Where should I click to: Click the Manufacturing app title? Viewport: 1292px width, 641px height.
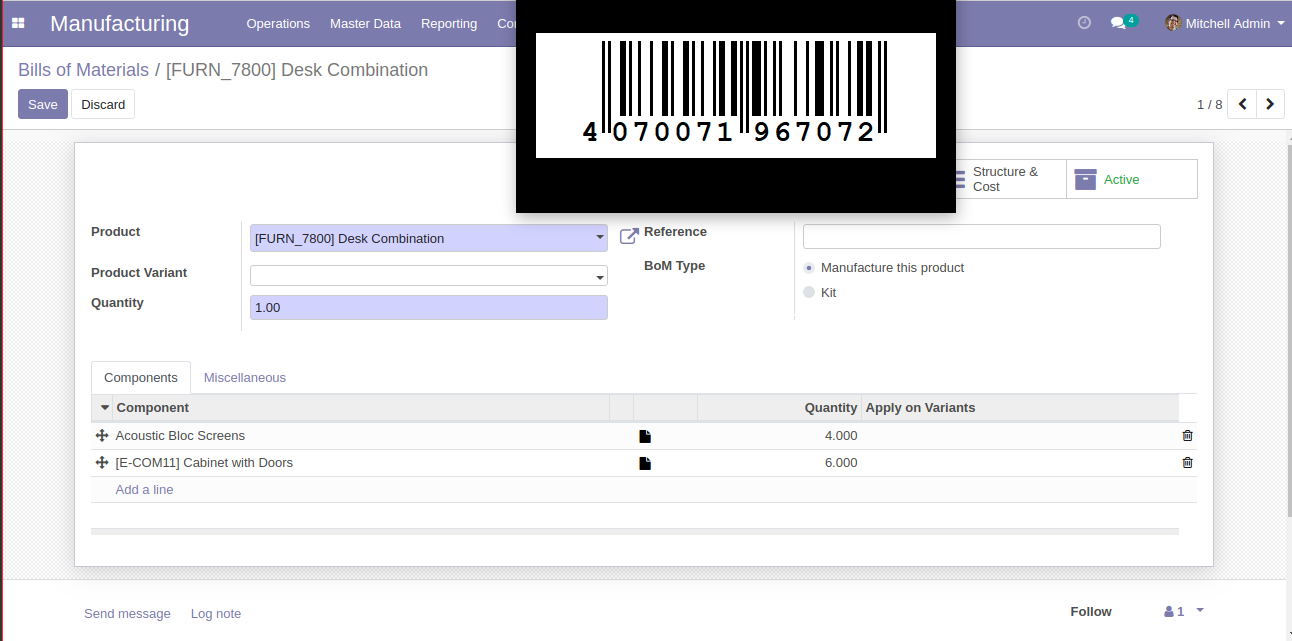pyautogui.click(x=120, y=23)
